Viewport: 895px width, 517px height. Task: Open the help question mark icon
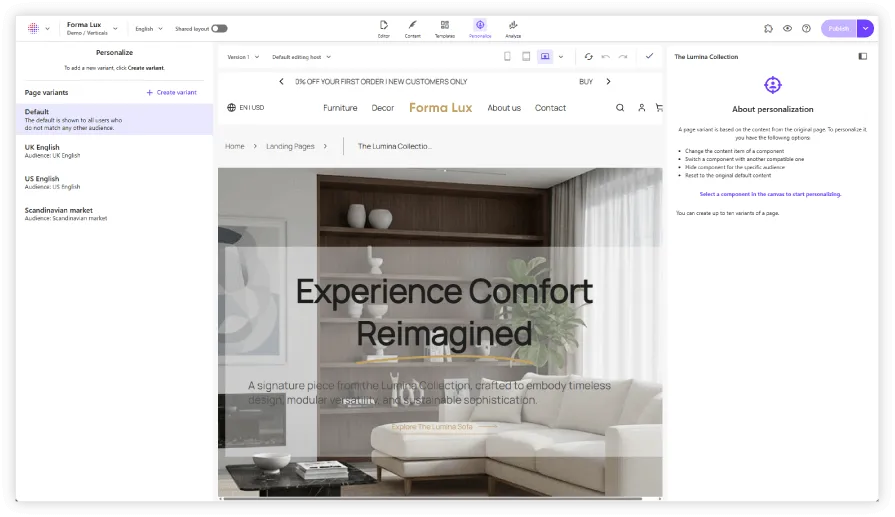pyautogui.click(x=806, y=29)
